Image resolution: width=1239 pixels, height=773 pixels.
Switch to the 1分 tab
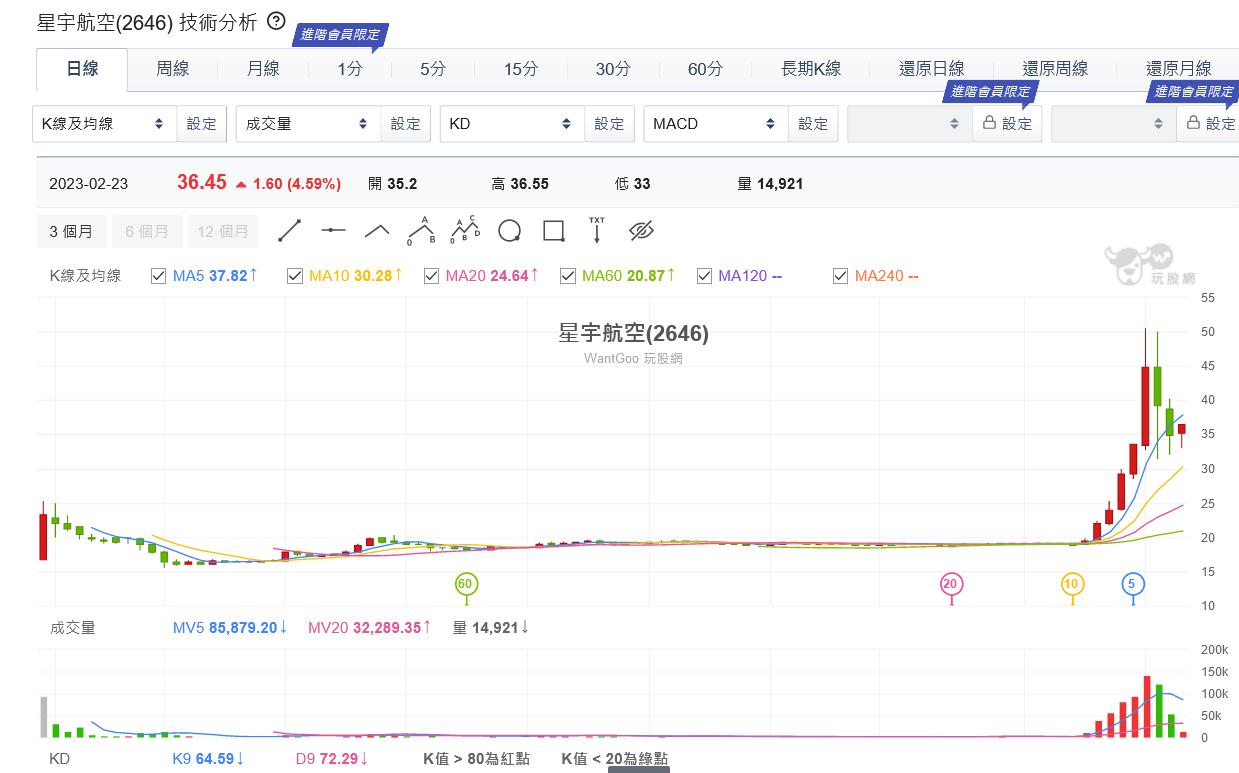coord(350,69)
